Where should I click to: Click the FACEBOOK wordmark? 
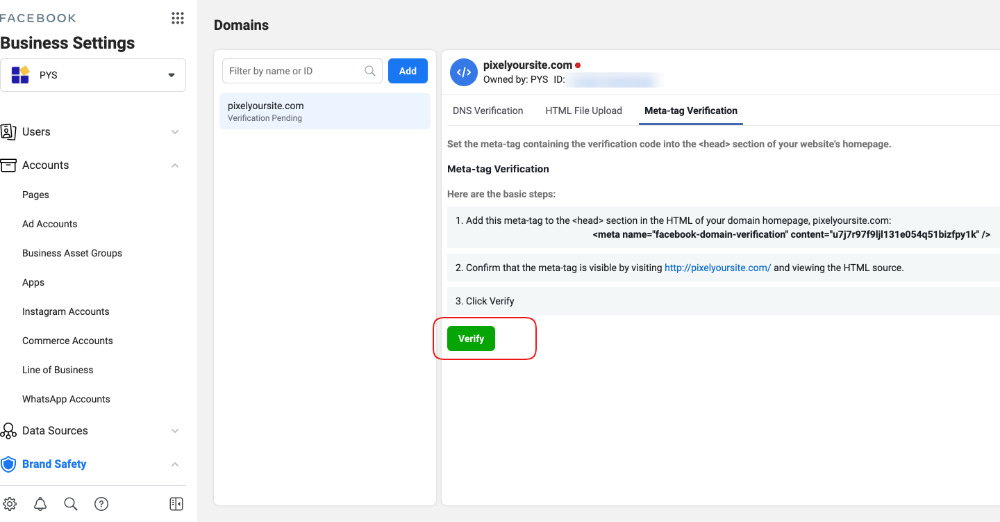point(38,18)
